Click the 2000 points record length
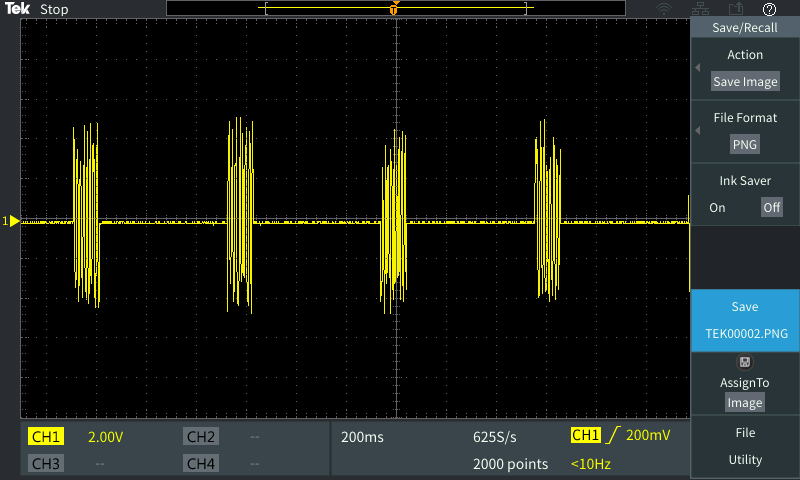Viewport: 800px width, 480px height. click(x=510, y=464)
